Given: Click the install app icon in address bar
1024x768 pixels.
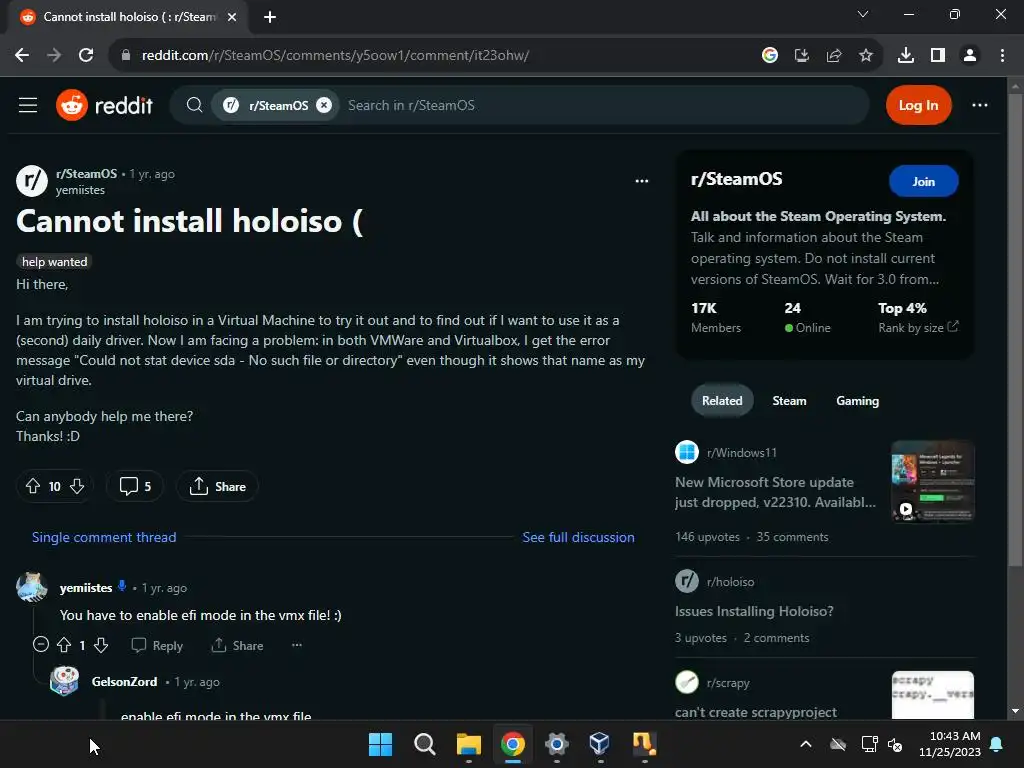Looking at the screenshot, I should click(801, 56).
